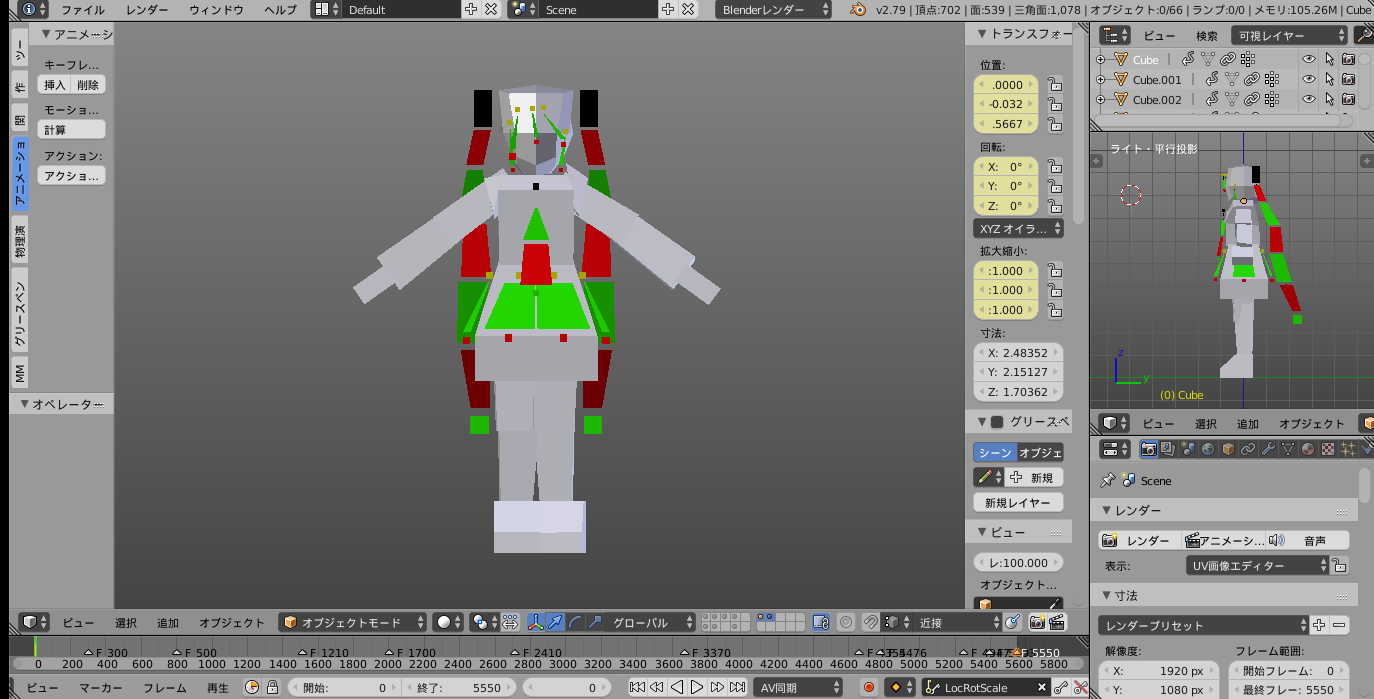
Task: Click the New Layer grease pencil button
Action: [1018, 503]
